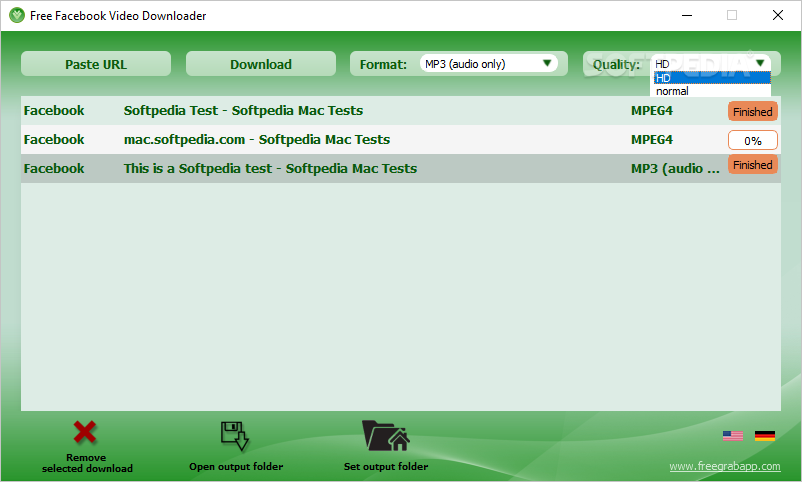Click Facebook source cell in first row
Screen dimensions: 802x482
point(54,111)
